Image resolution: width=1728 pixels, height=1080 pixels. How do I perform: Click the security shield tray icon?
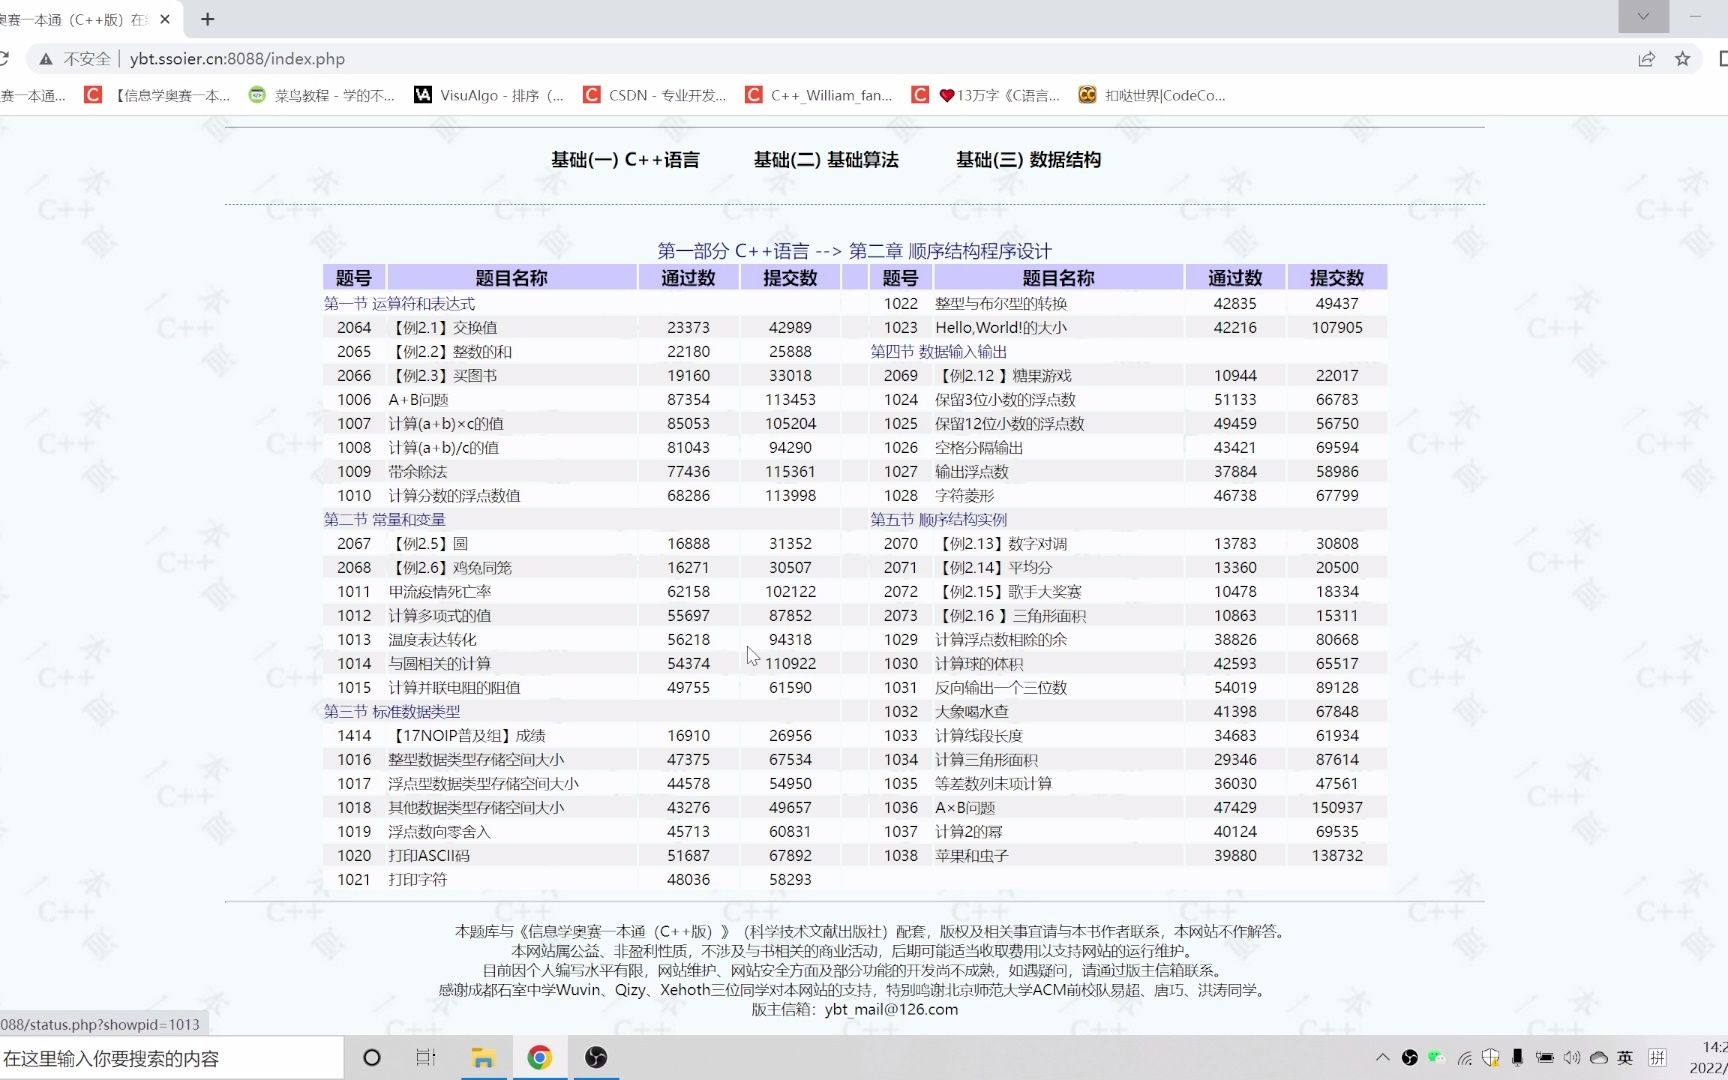click(x=1491, y=1058)
